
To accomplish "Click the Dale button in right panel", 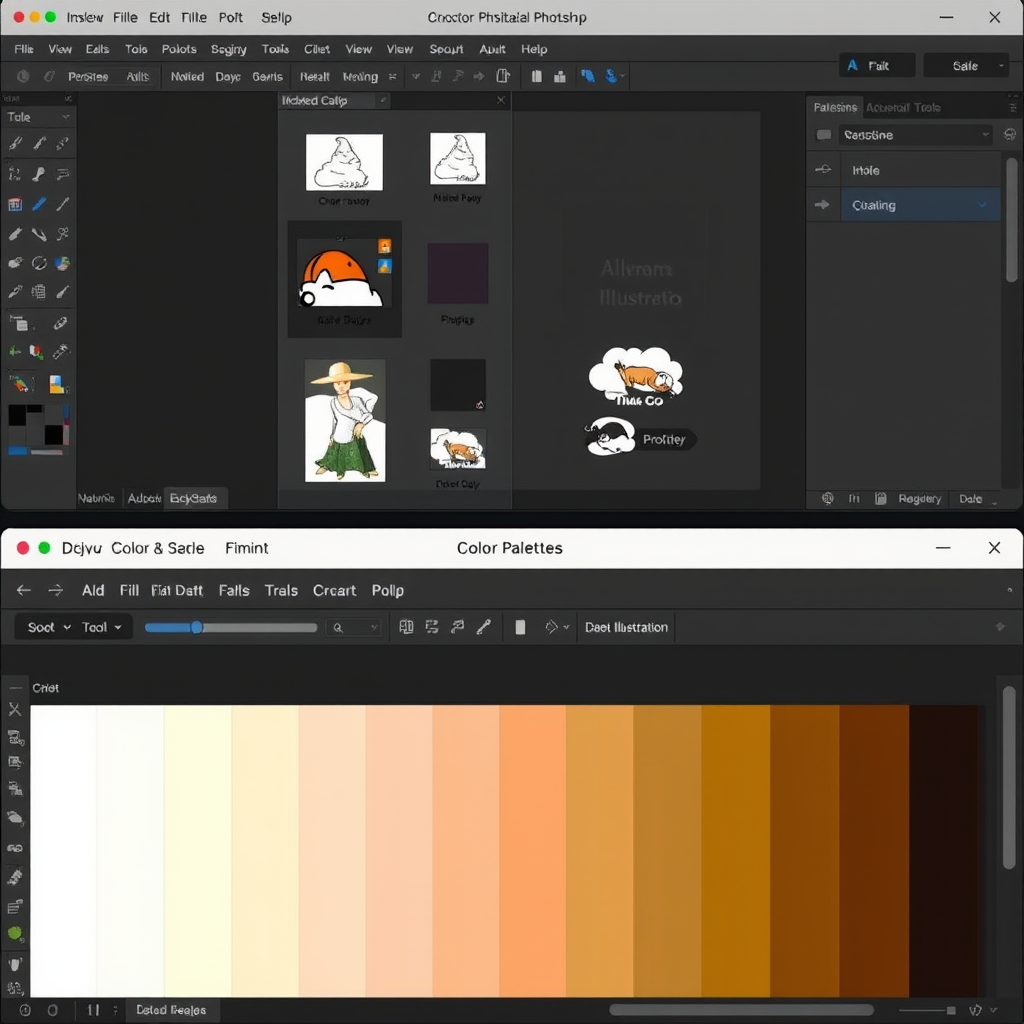I will (970, 499).
